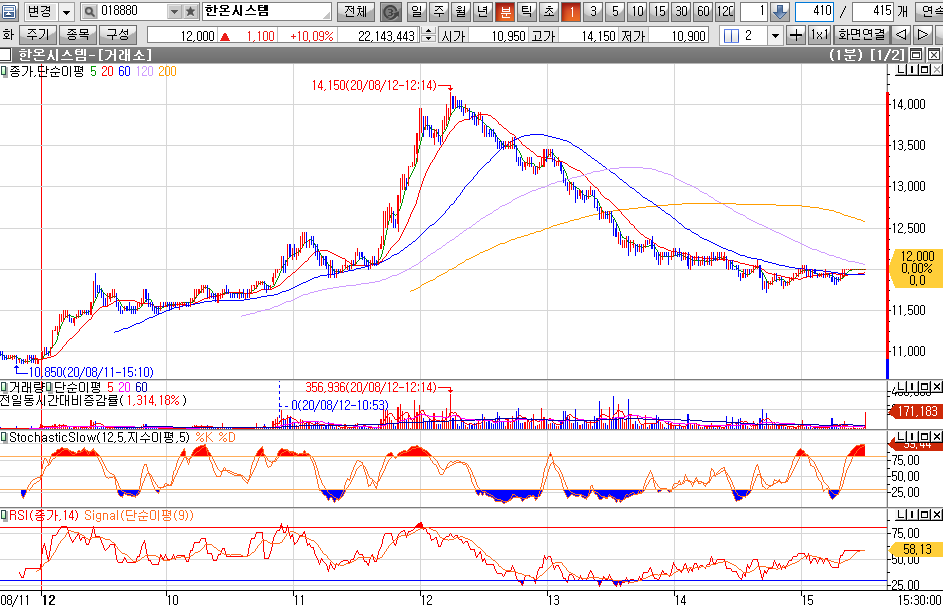Click the orange 200 moving-average label
Screen dimensions: 943x607
(x=167, y=72)
